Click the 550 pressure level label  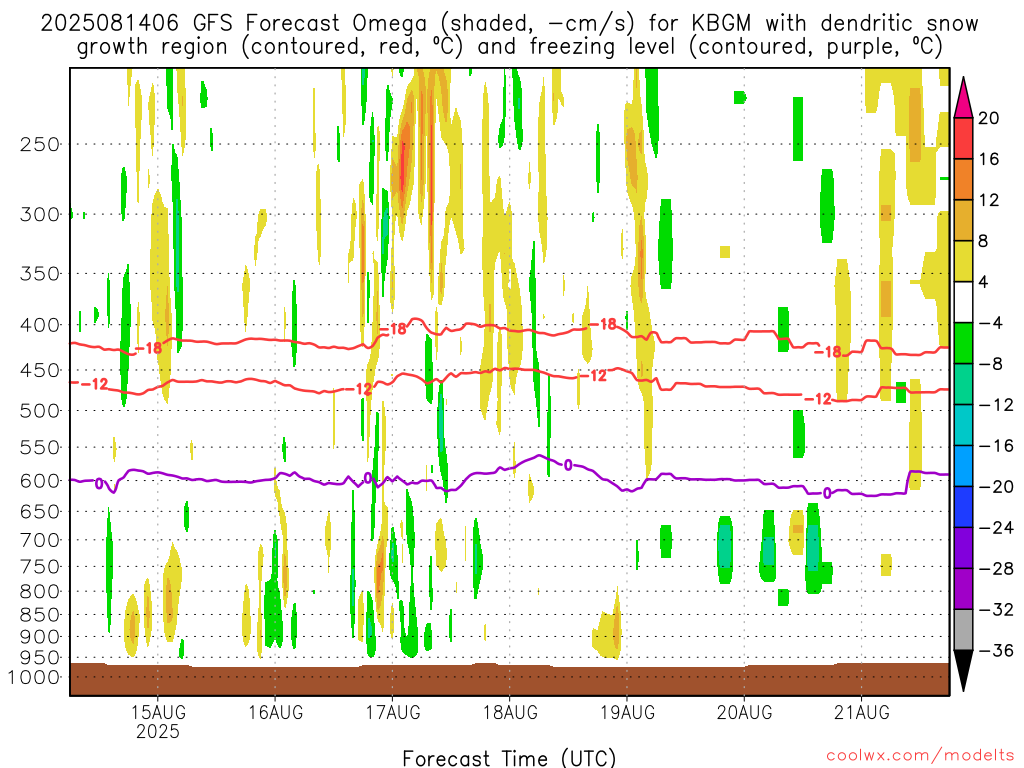coord(40,447)
